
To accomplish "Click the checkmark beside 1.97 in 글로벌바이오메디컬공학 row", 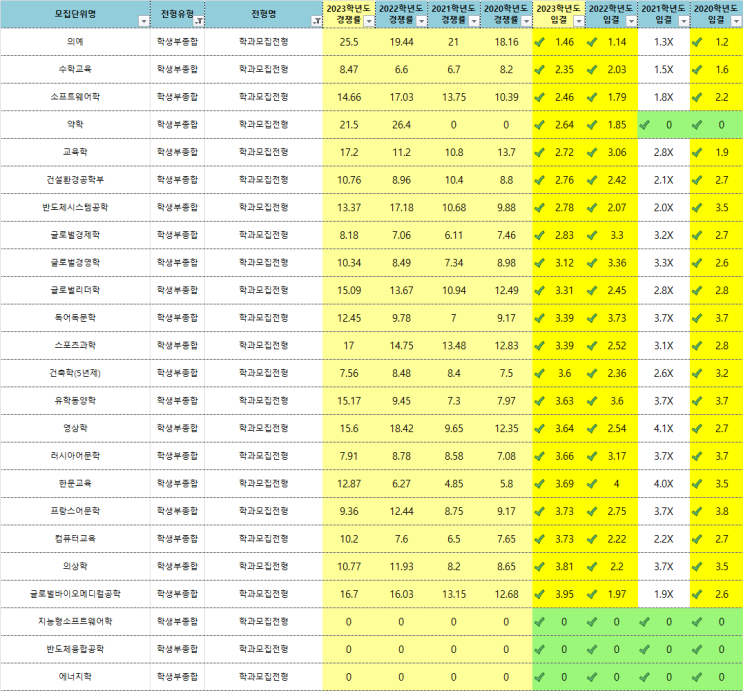I will (592, 595).
